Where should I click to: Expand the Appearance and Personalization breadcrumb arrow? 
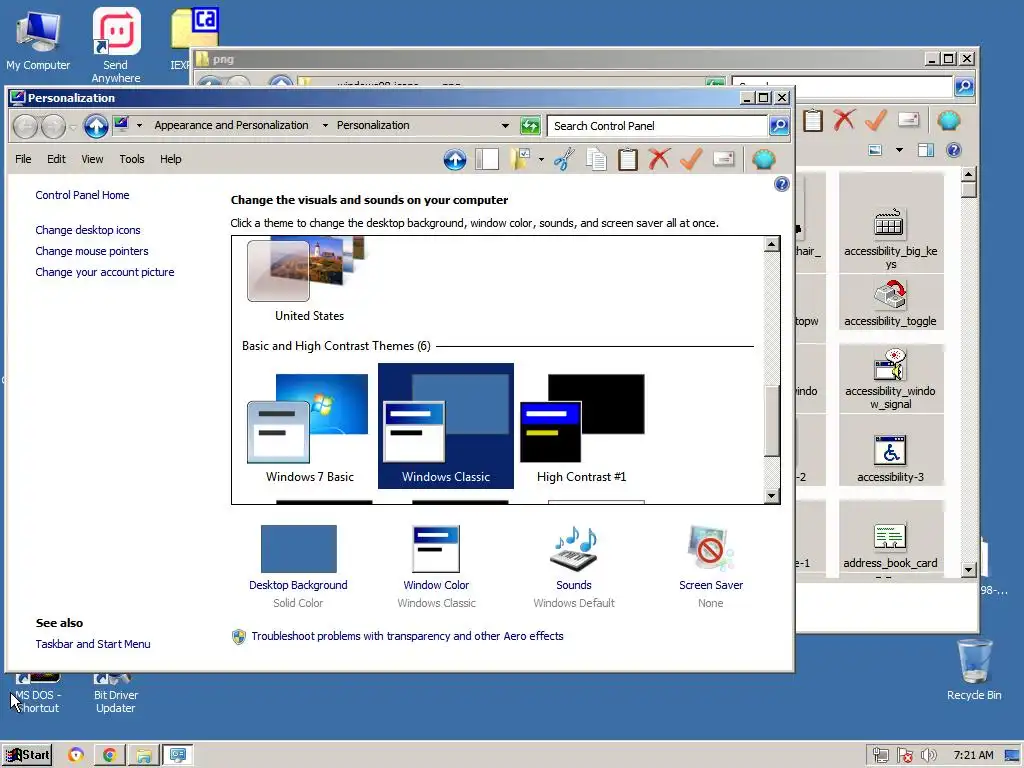pyautogui.click(x=325, y=125)
